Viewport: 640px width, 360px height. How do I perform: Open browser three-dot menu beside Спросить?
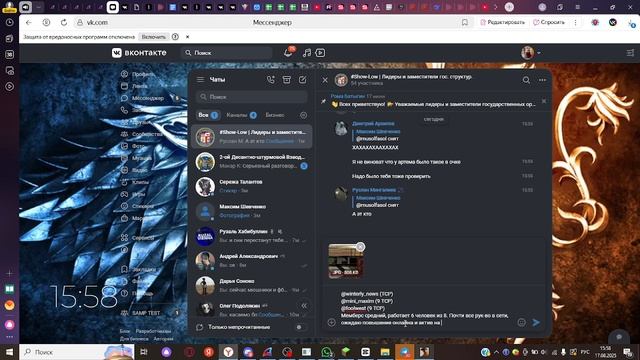coord(576,22)
